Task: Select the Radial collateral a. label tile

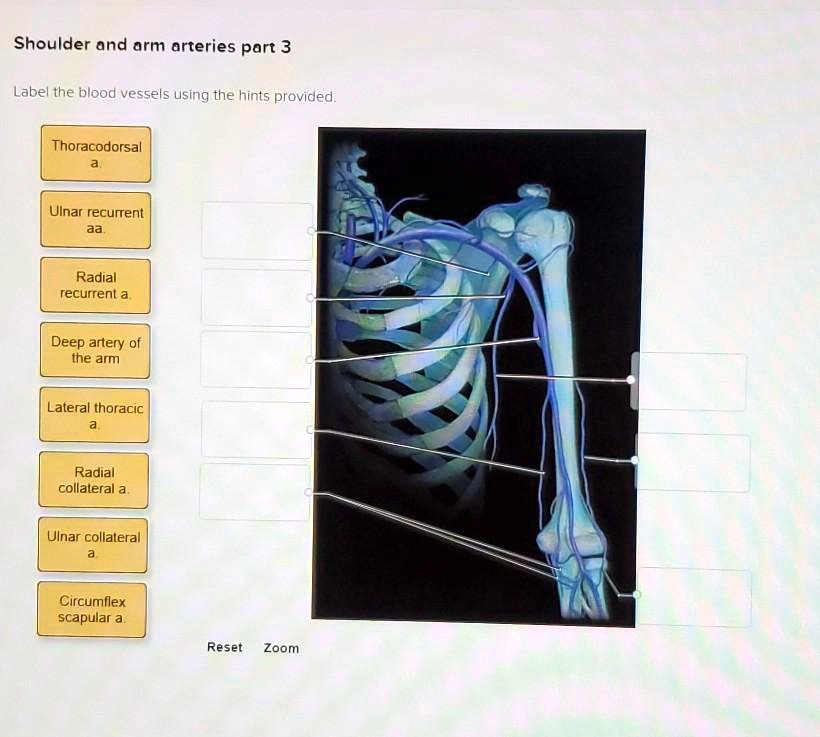Action: pyautogui.click(x=95, y=480)
